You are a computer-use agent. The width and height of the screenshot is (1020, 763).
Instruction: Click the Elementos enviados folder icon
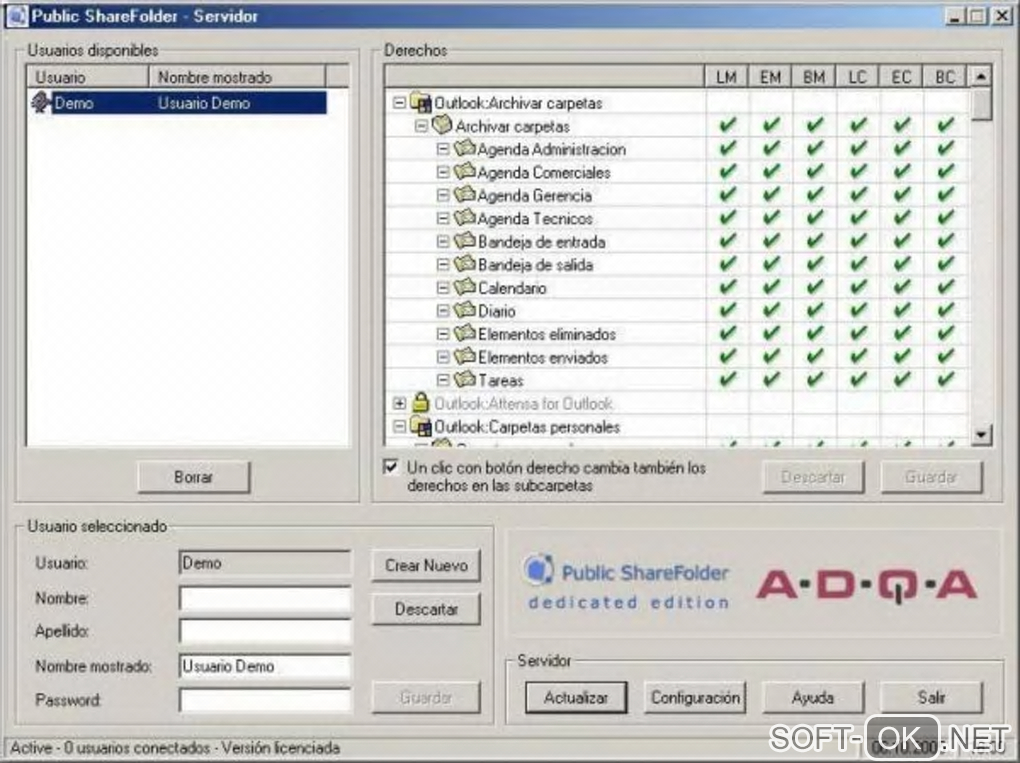[x=464, y=356]
